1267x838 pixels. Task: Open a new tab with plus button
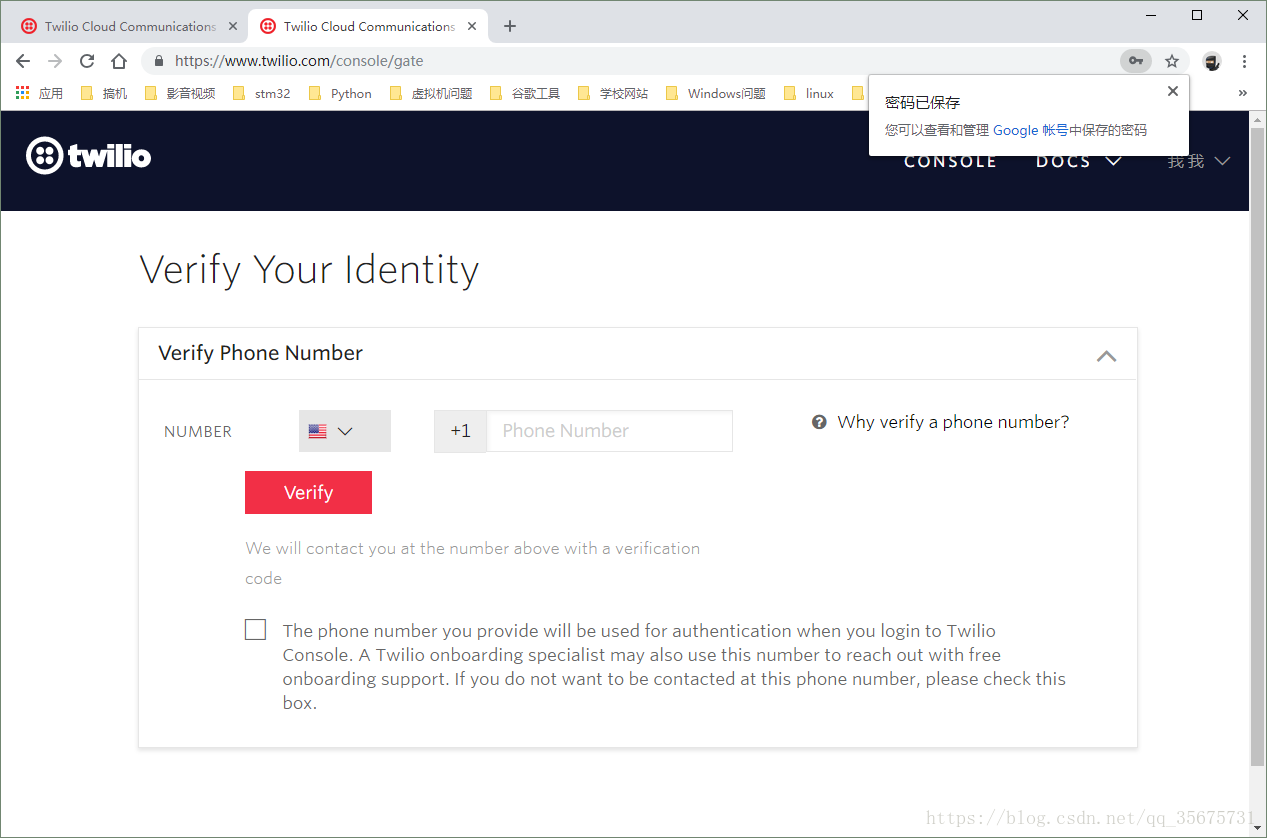coord(510,26)
